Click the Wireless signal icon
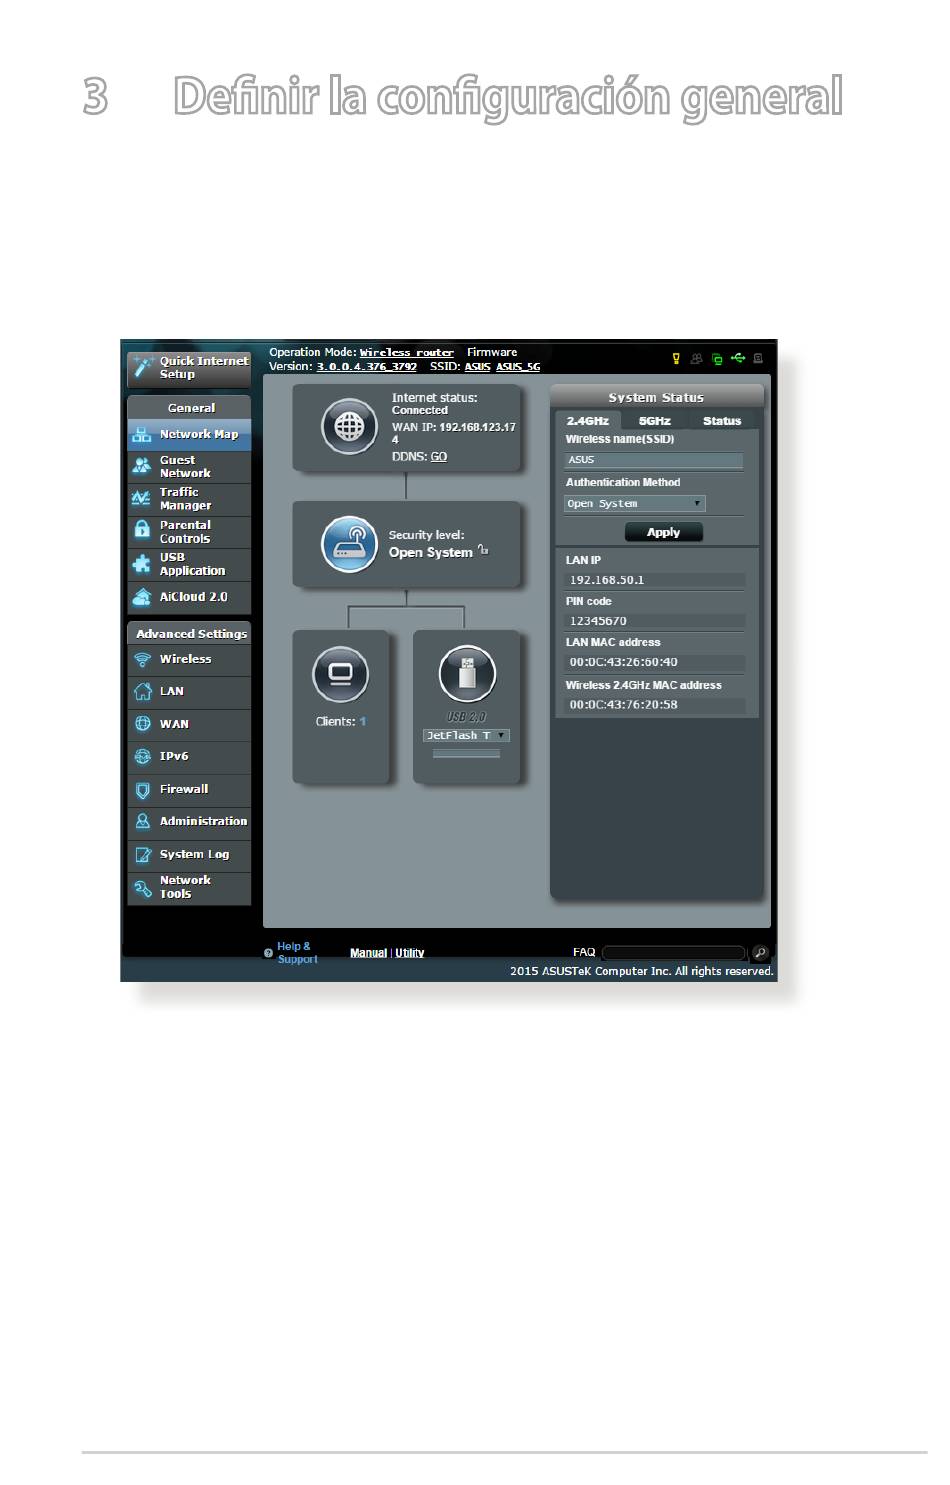Screen dimensions: 950x1485 coord(143,660)
